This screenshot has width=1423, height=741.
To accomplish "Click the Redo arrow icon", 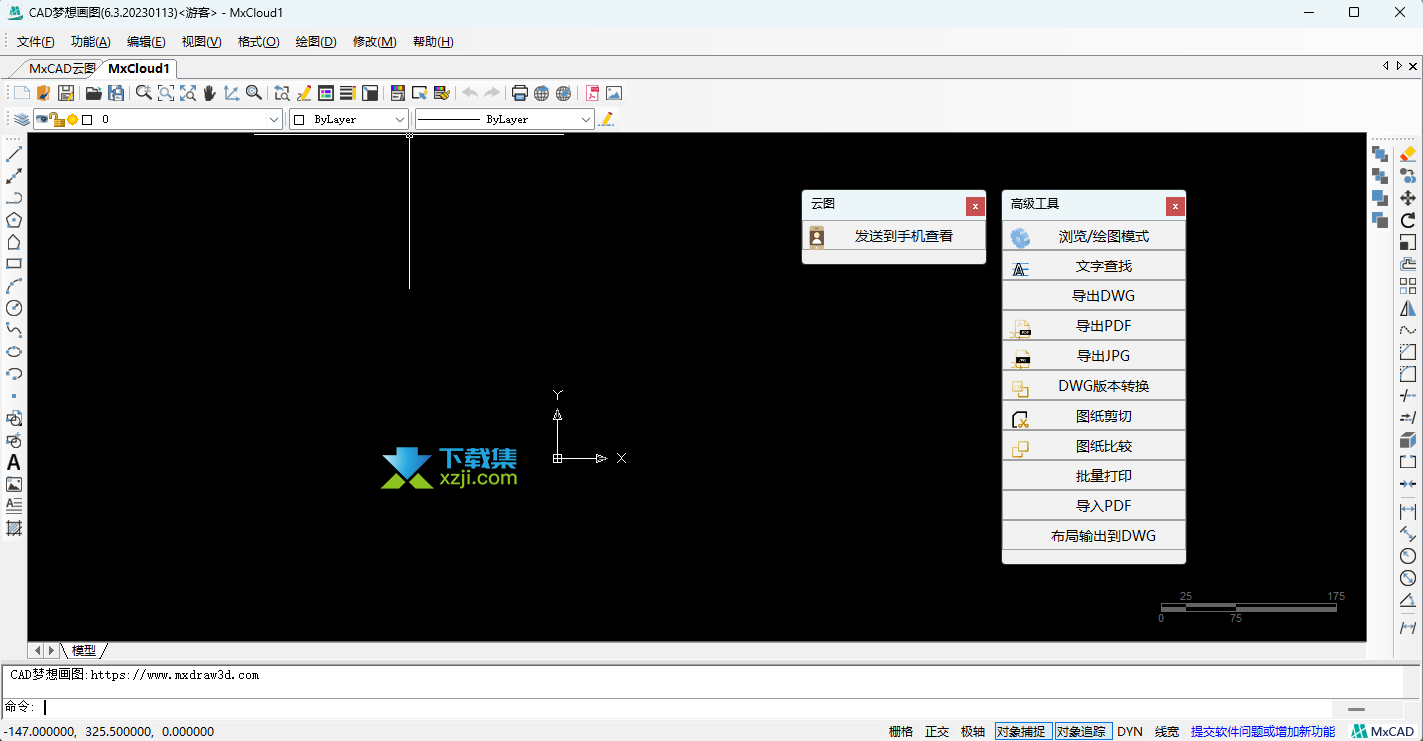I will pyautogui.click(x=492, y=93).
